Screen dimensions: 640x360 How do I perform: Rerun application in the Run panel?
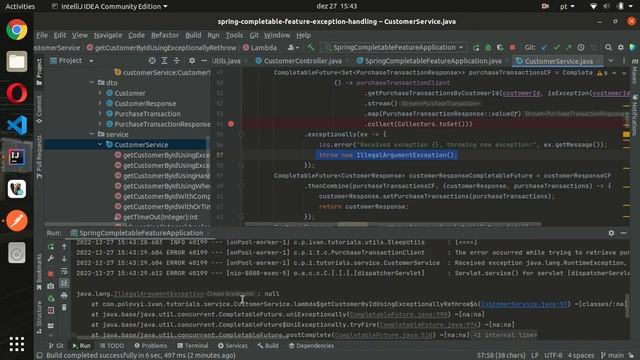(51, 247)
